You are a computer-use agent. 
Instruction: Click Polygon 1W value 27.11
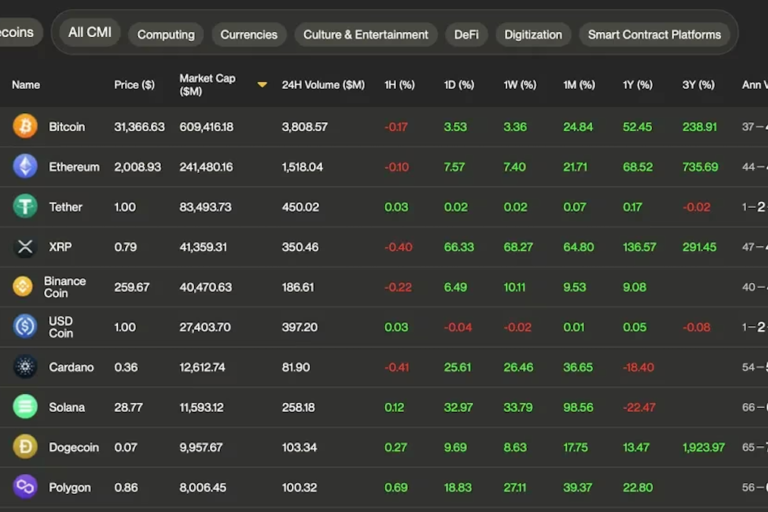click(515, 488)
